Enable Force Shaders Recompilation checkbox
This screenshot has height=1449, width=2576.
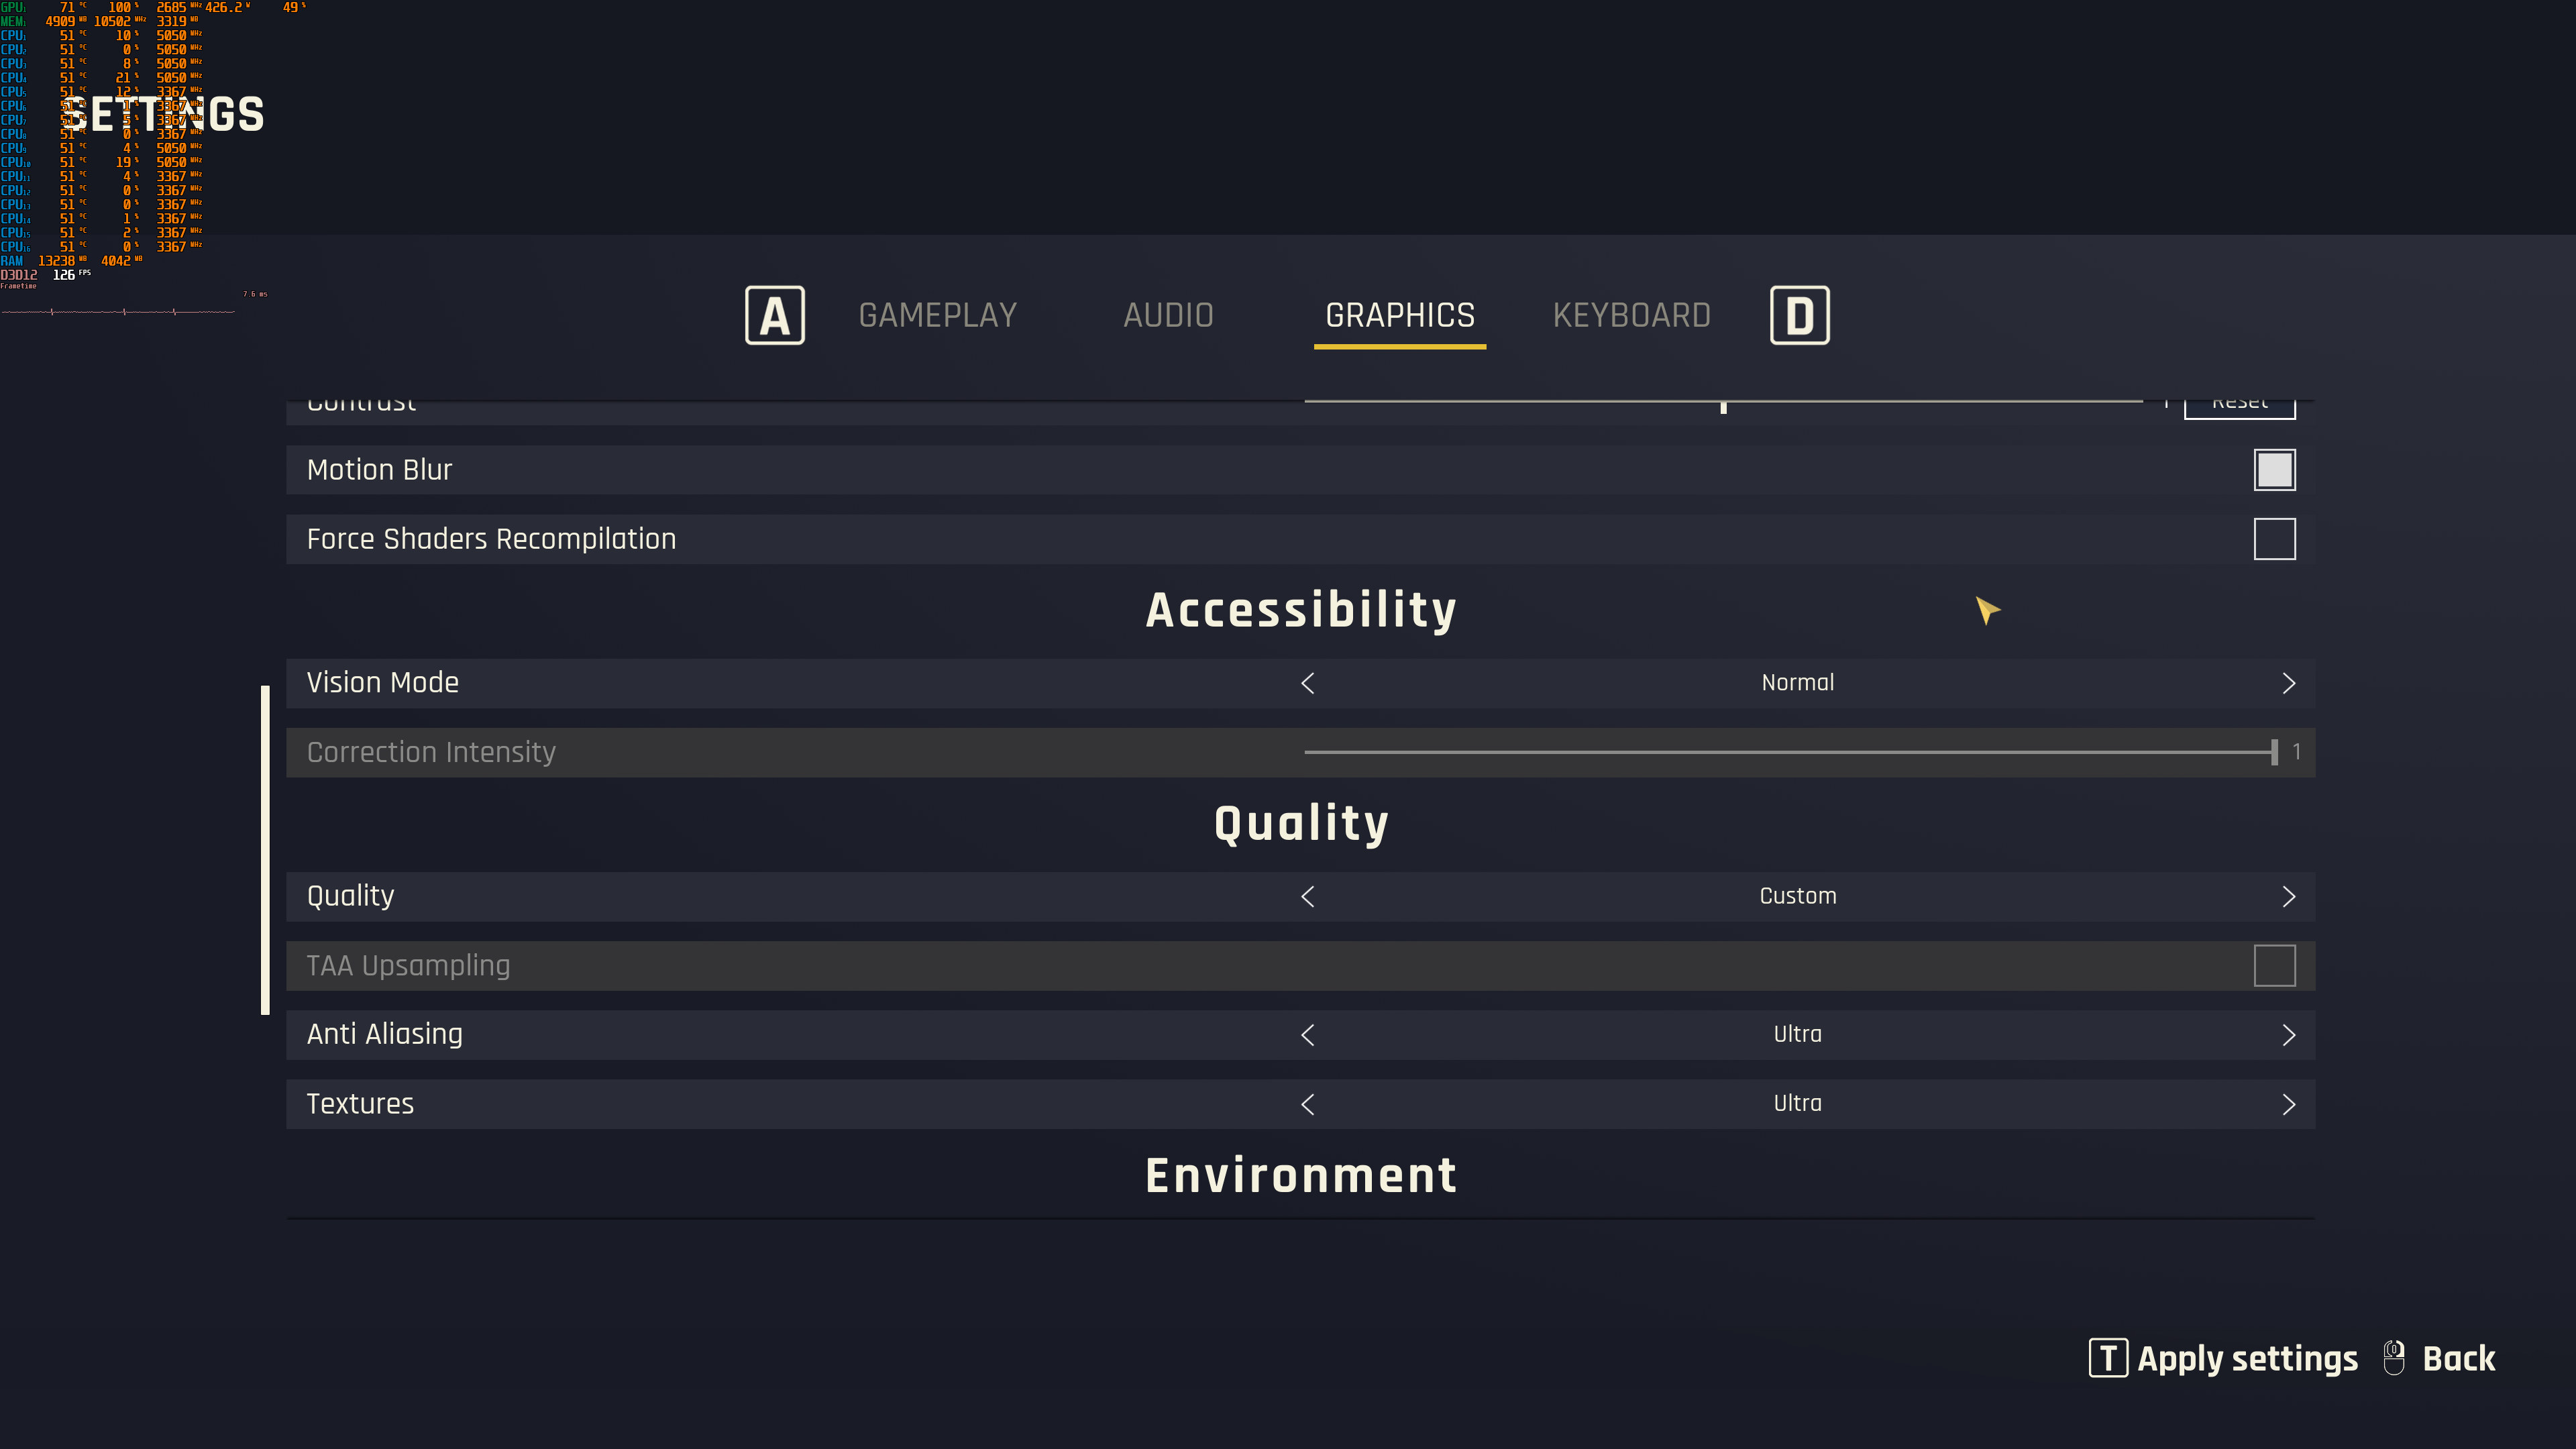point(2274,539)
